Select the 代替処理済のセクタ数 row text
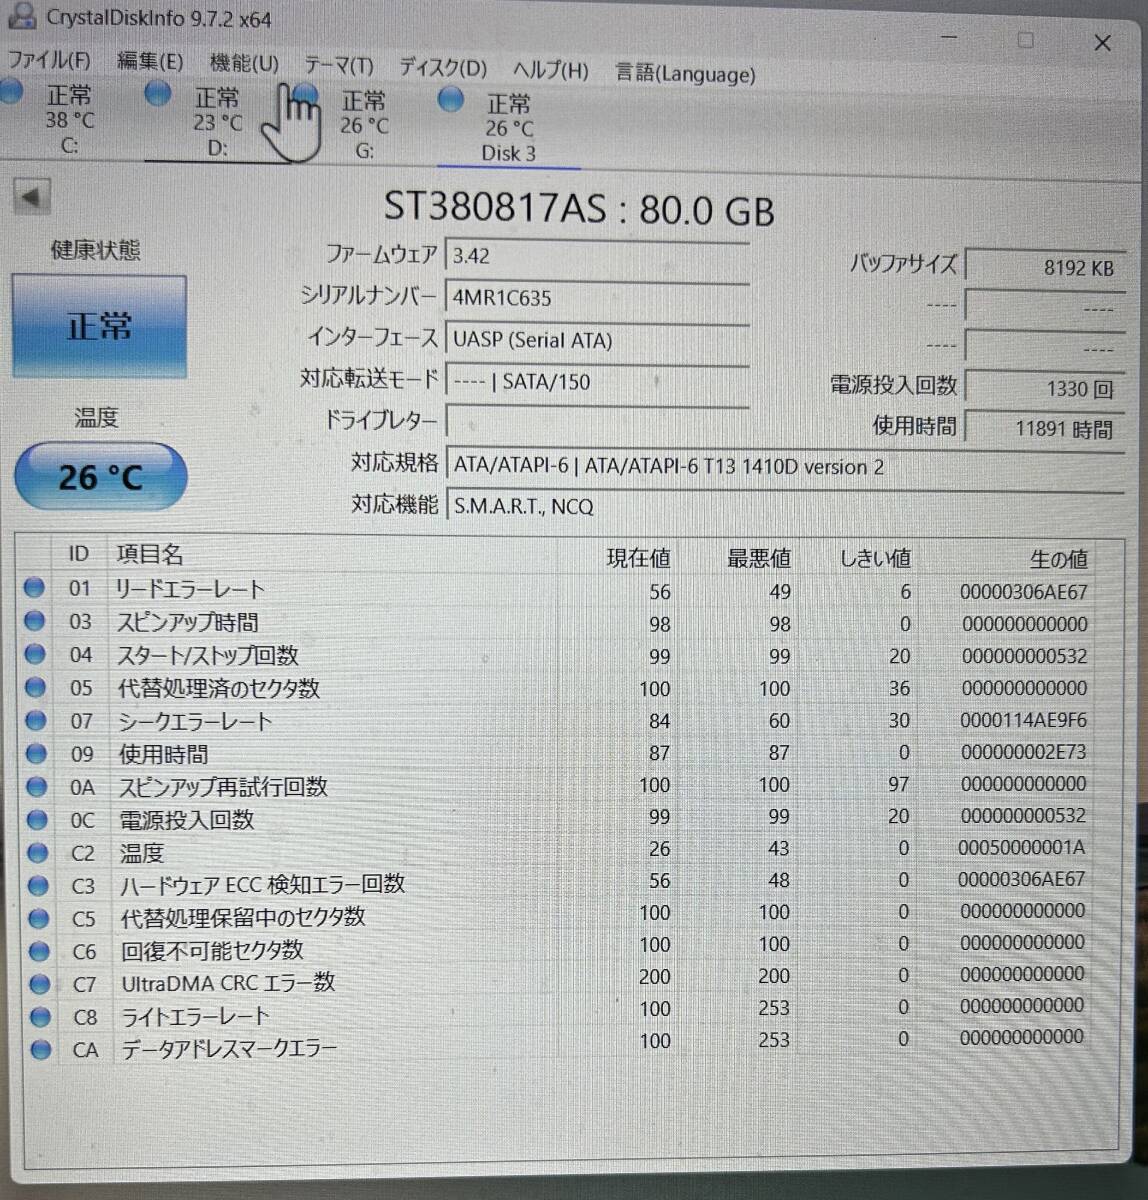Viewport: 1148px width, 1200px height. (219, 688)
